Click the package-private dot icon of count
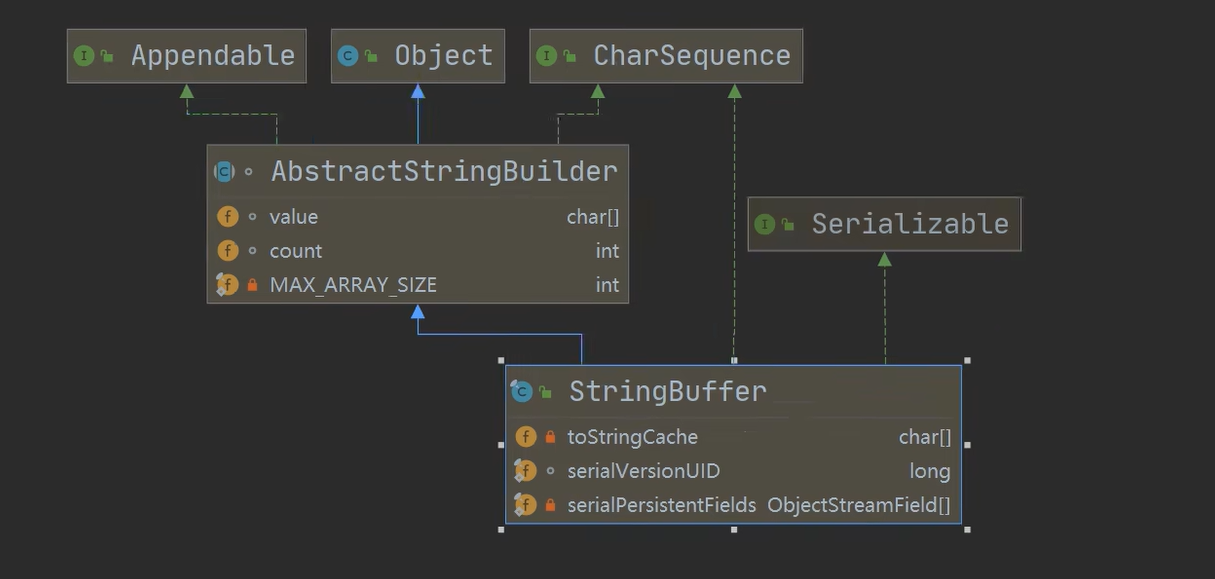This screenshot has width=1215, height=579. pos(252,251)
